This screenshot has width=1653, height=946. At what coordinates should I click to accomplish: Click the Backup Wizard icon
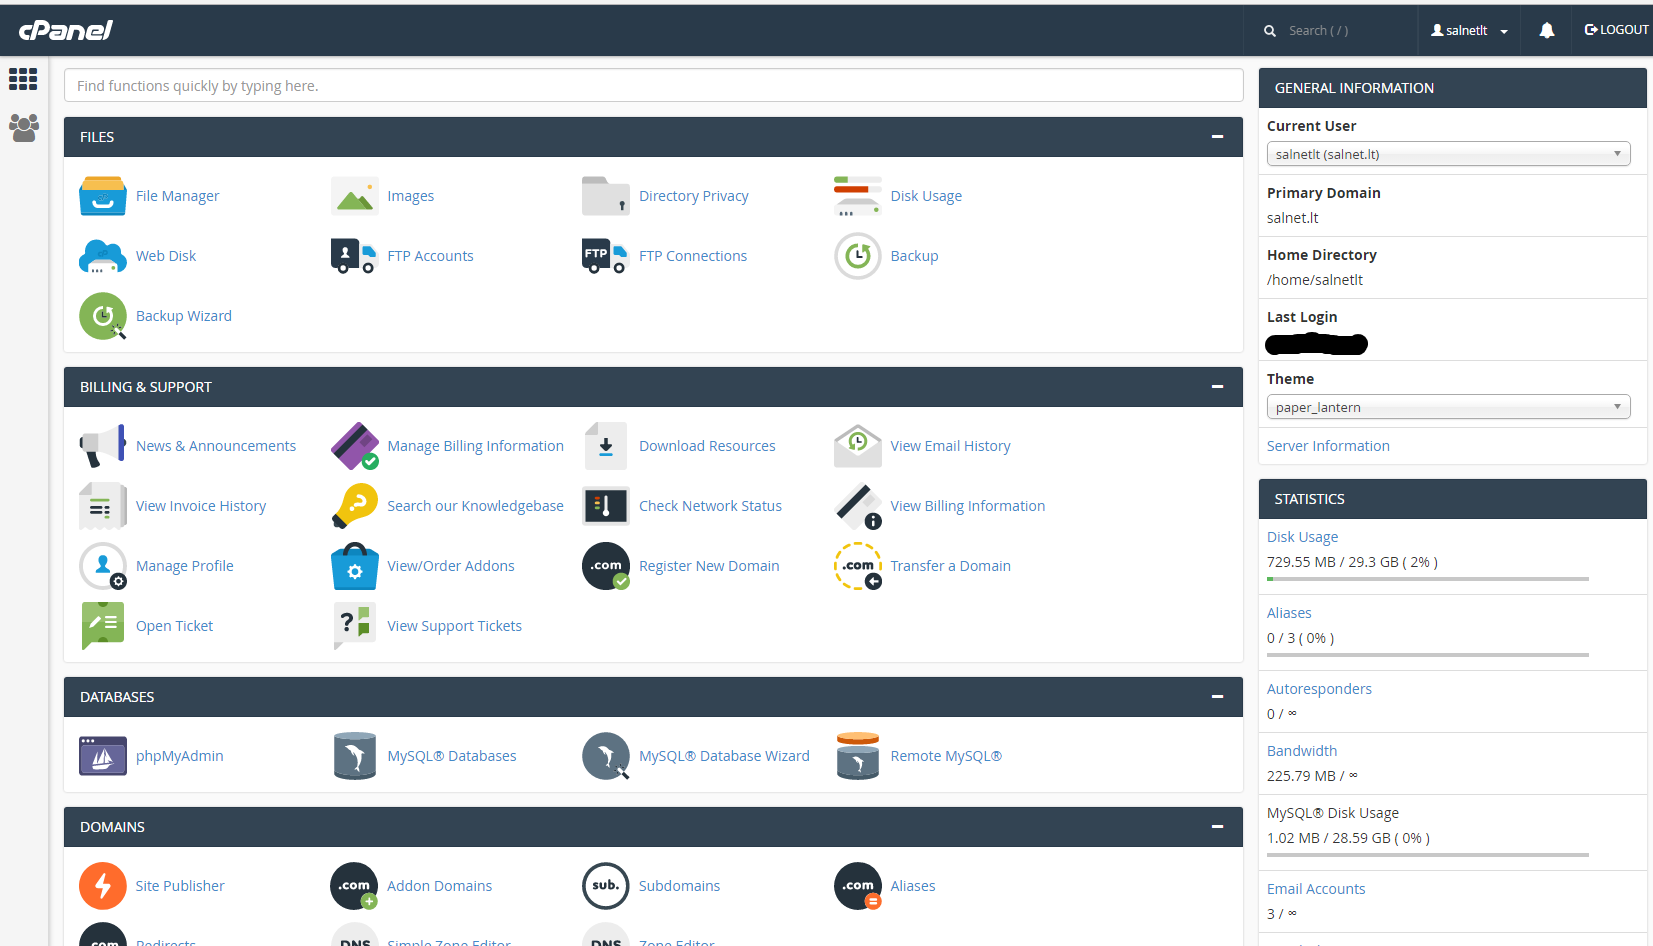click(x=103, y=316)
